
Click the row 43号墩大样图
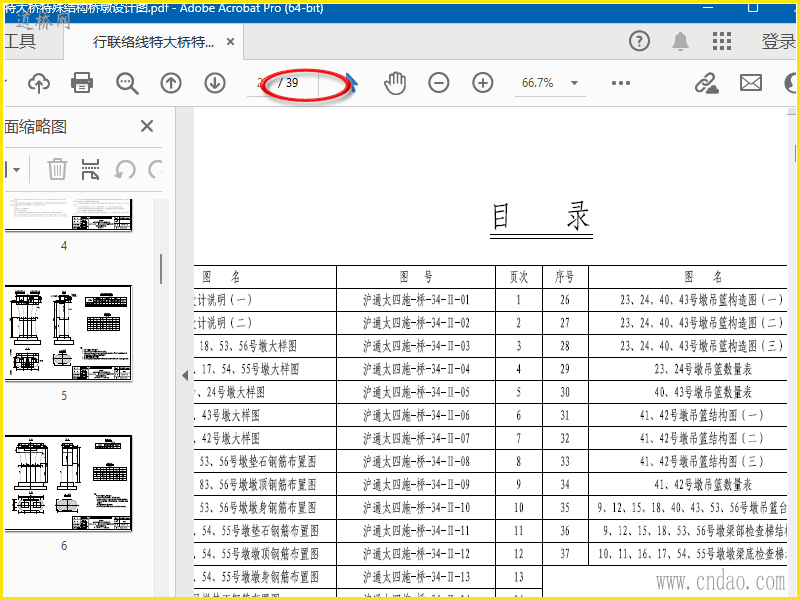tap(265, 415)
